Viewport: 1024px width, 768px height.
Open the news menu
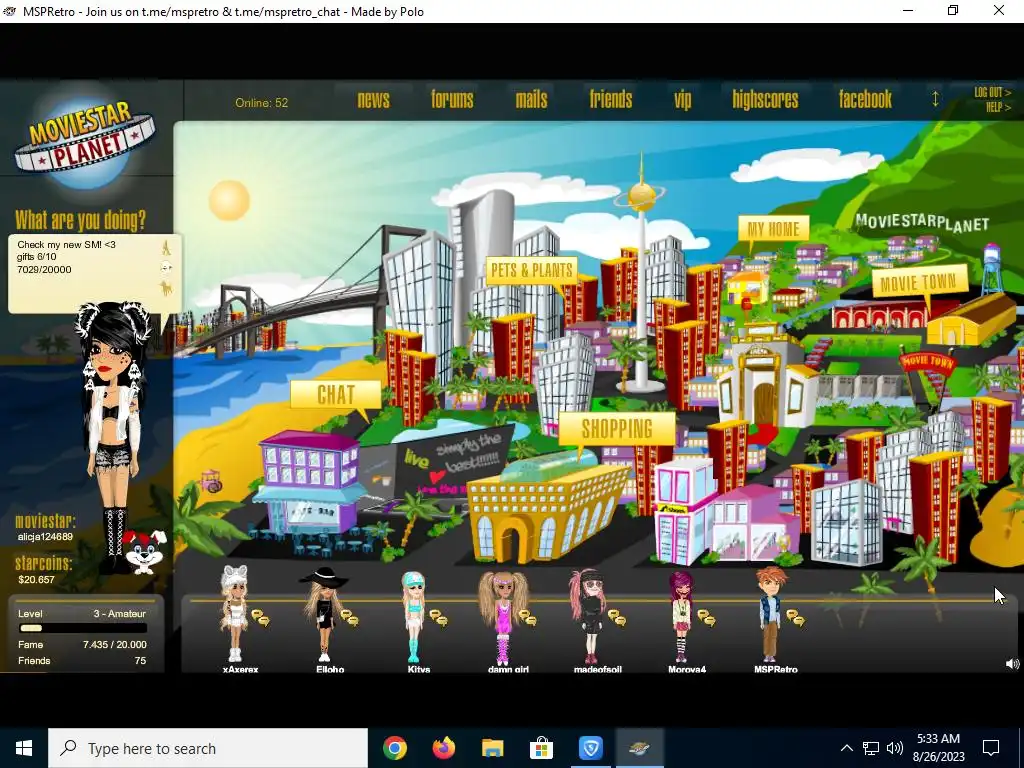tap(373, 99)
